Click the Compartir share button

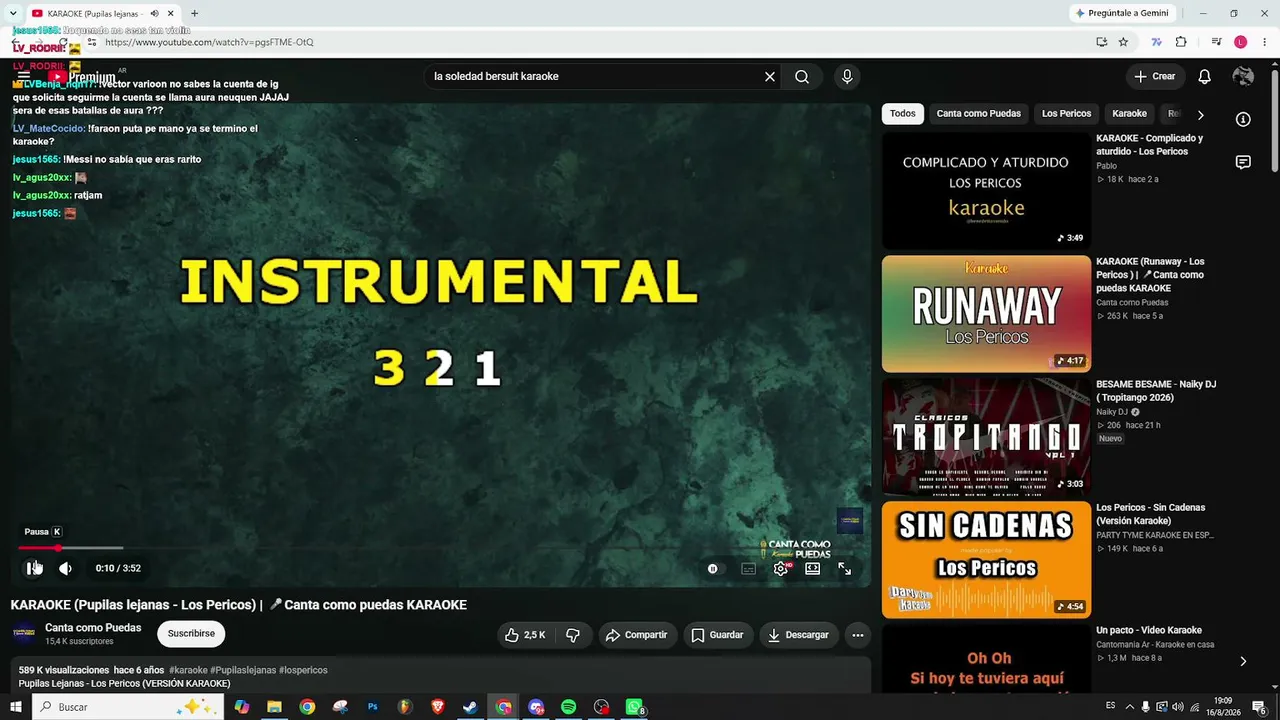[637, 635]
